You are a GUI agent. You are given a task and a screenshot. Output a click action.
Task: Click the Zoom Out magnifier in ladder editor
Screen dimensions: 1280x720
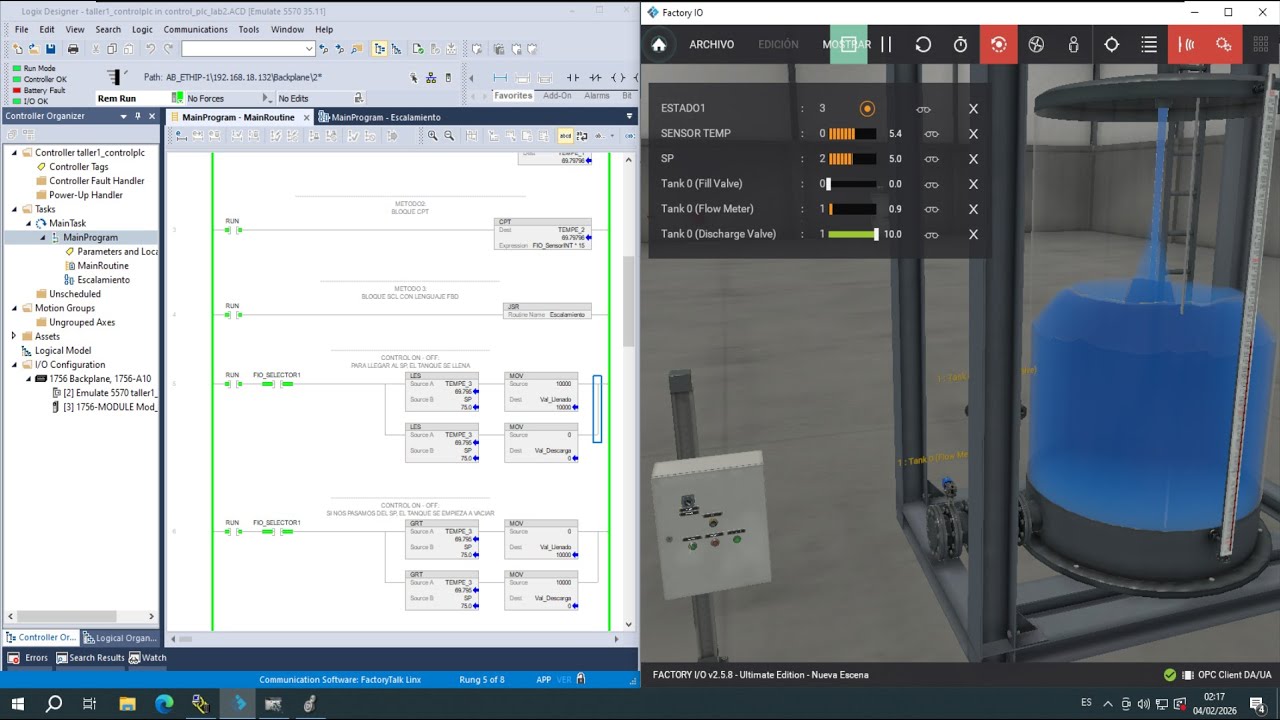tap(449, 136)
